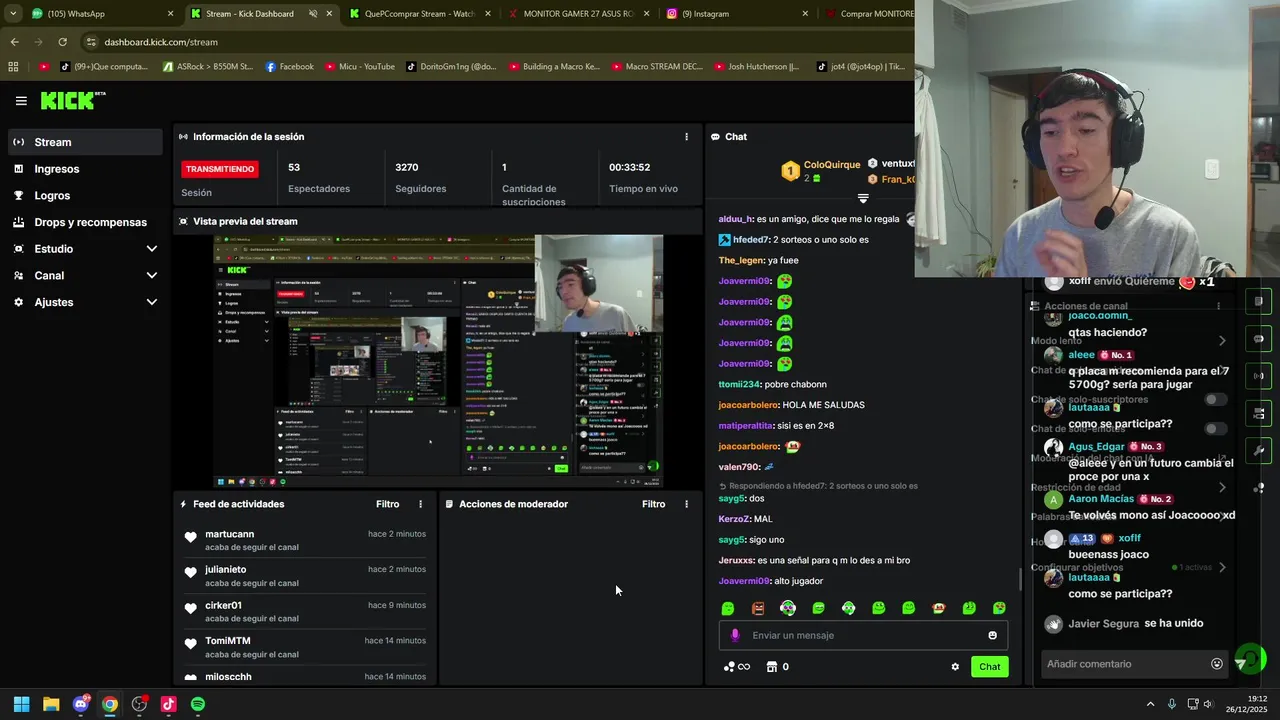Screen dimensions: 1280x720
Task: Open Discord from the taskbar
Action: tap(80, 704)
